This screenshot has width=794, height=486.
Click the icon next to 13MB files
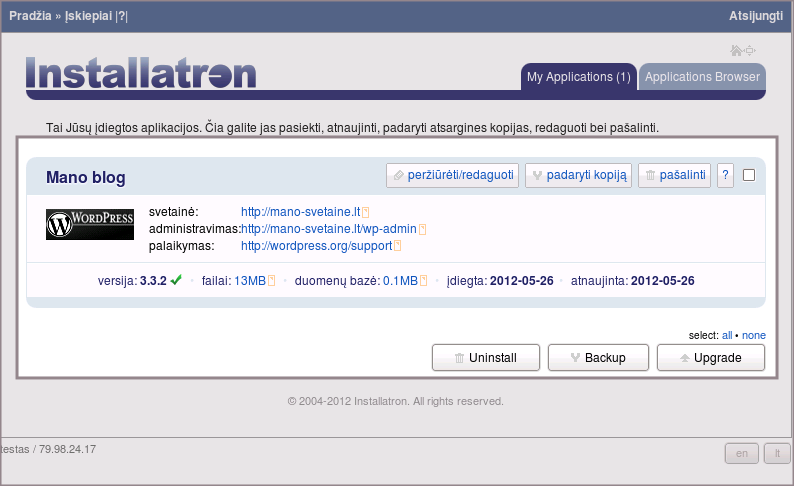(271, 281)
